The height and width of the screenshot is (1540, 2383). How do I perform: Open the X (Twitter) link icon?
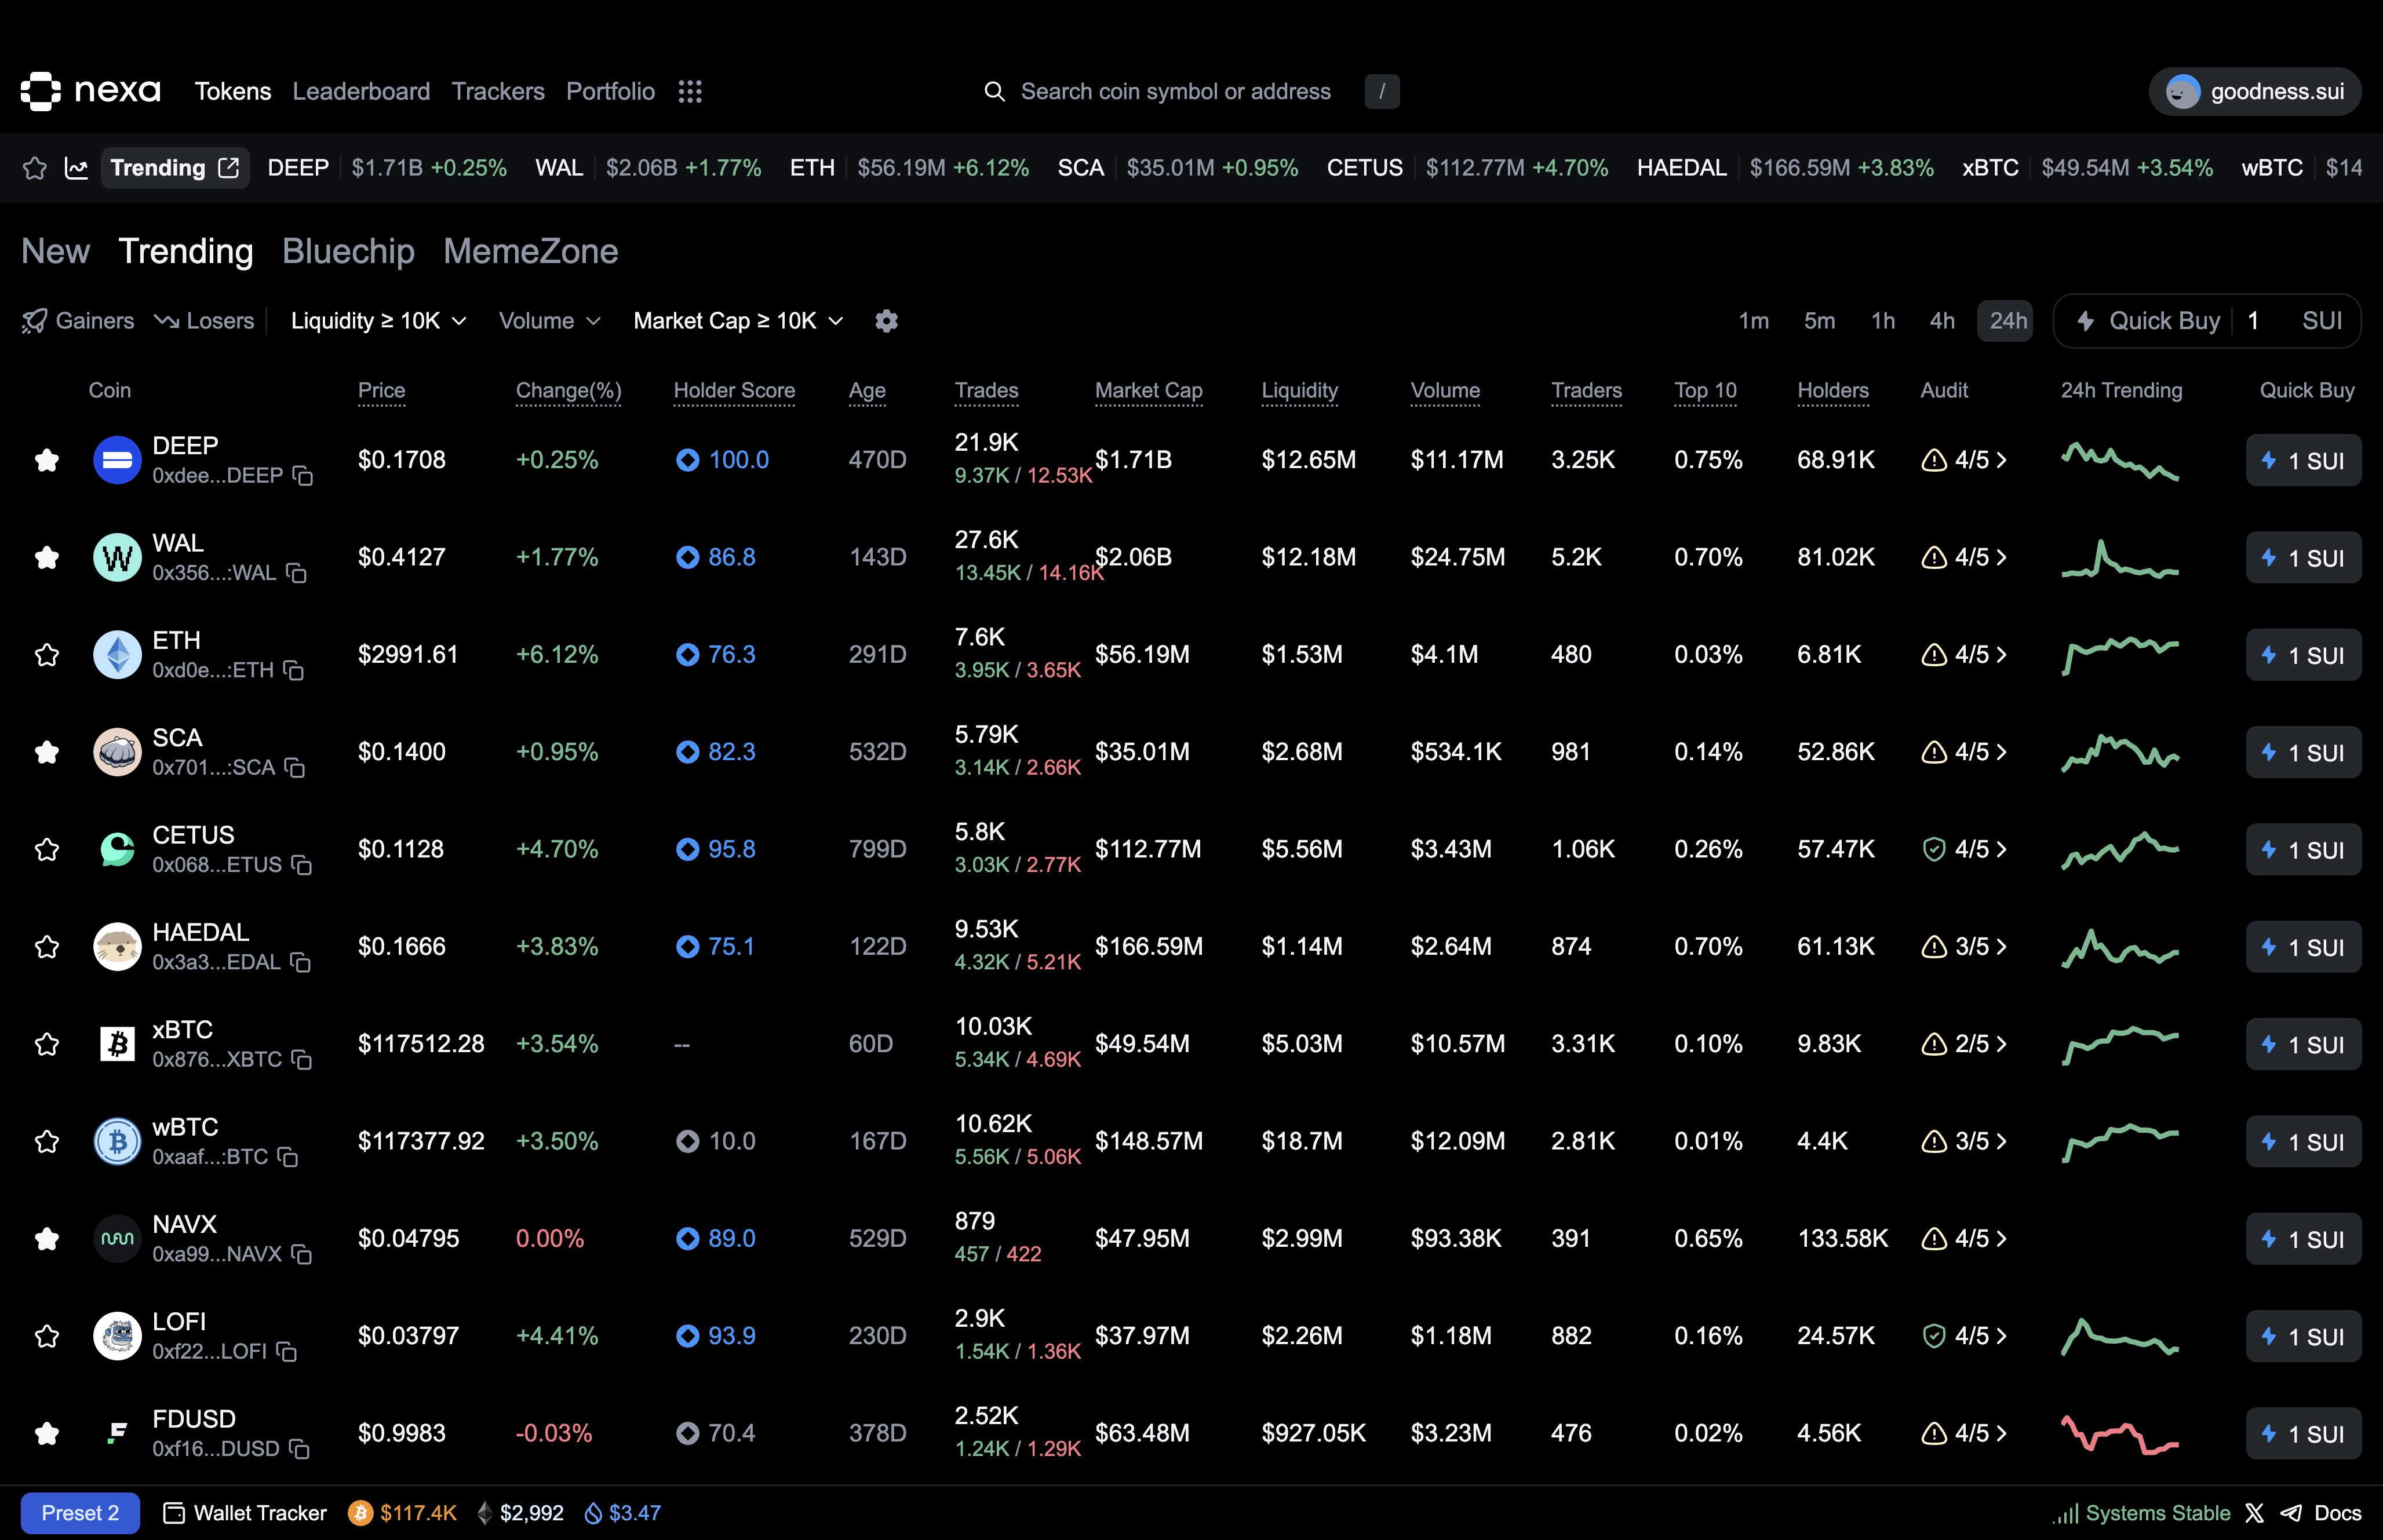(x=2254, y=1513)
